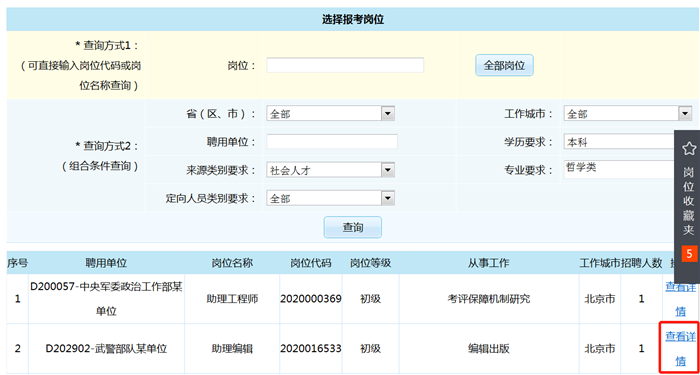Click the 查询 search button
This screenshot has height=375, width=700.
(353, 227)
